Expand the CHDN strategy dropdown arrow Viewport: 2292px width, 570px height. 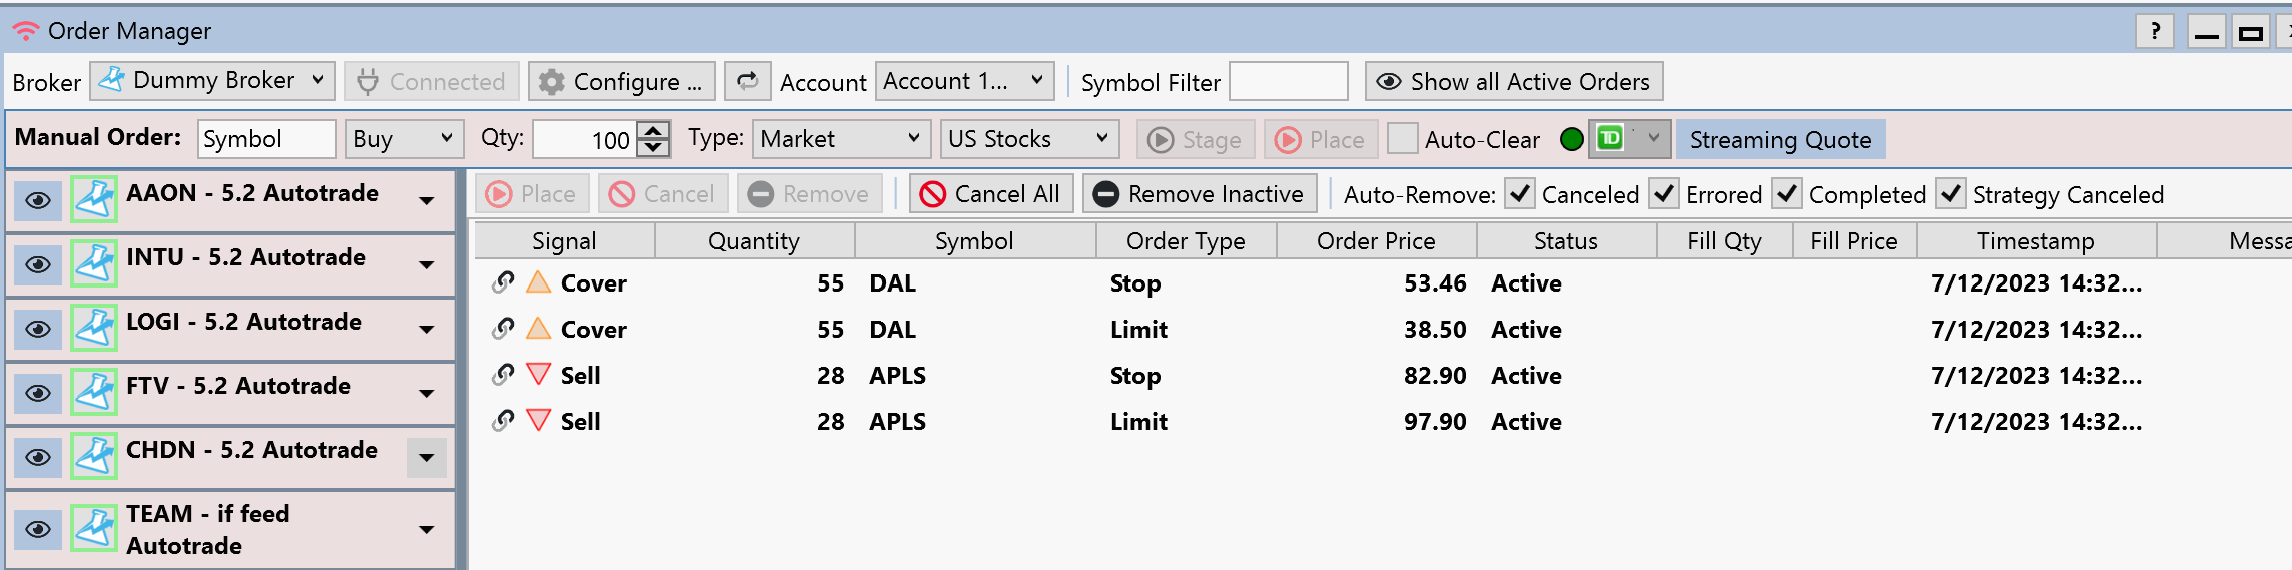click(x=427, y=458)
